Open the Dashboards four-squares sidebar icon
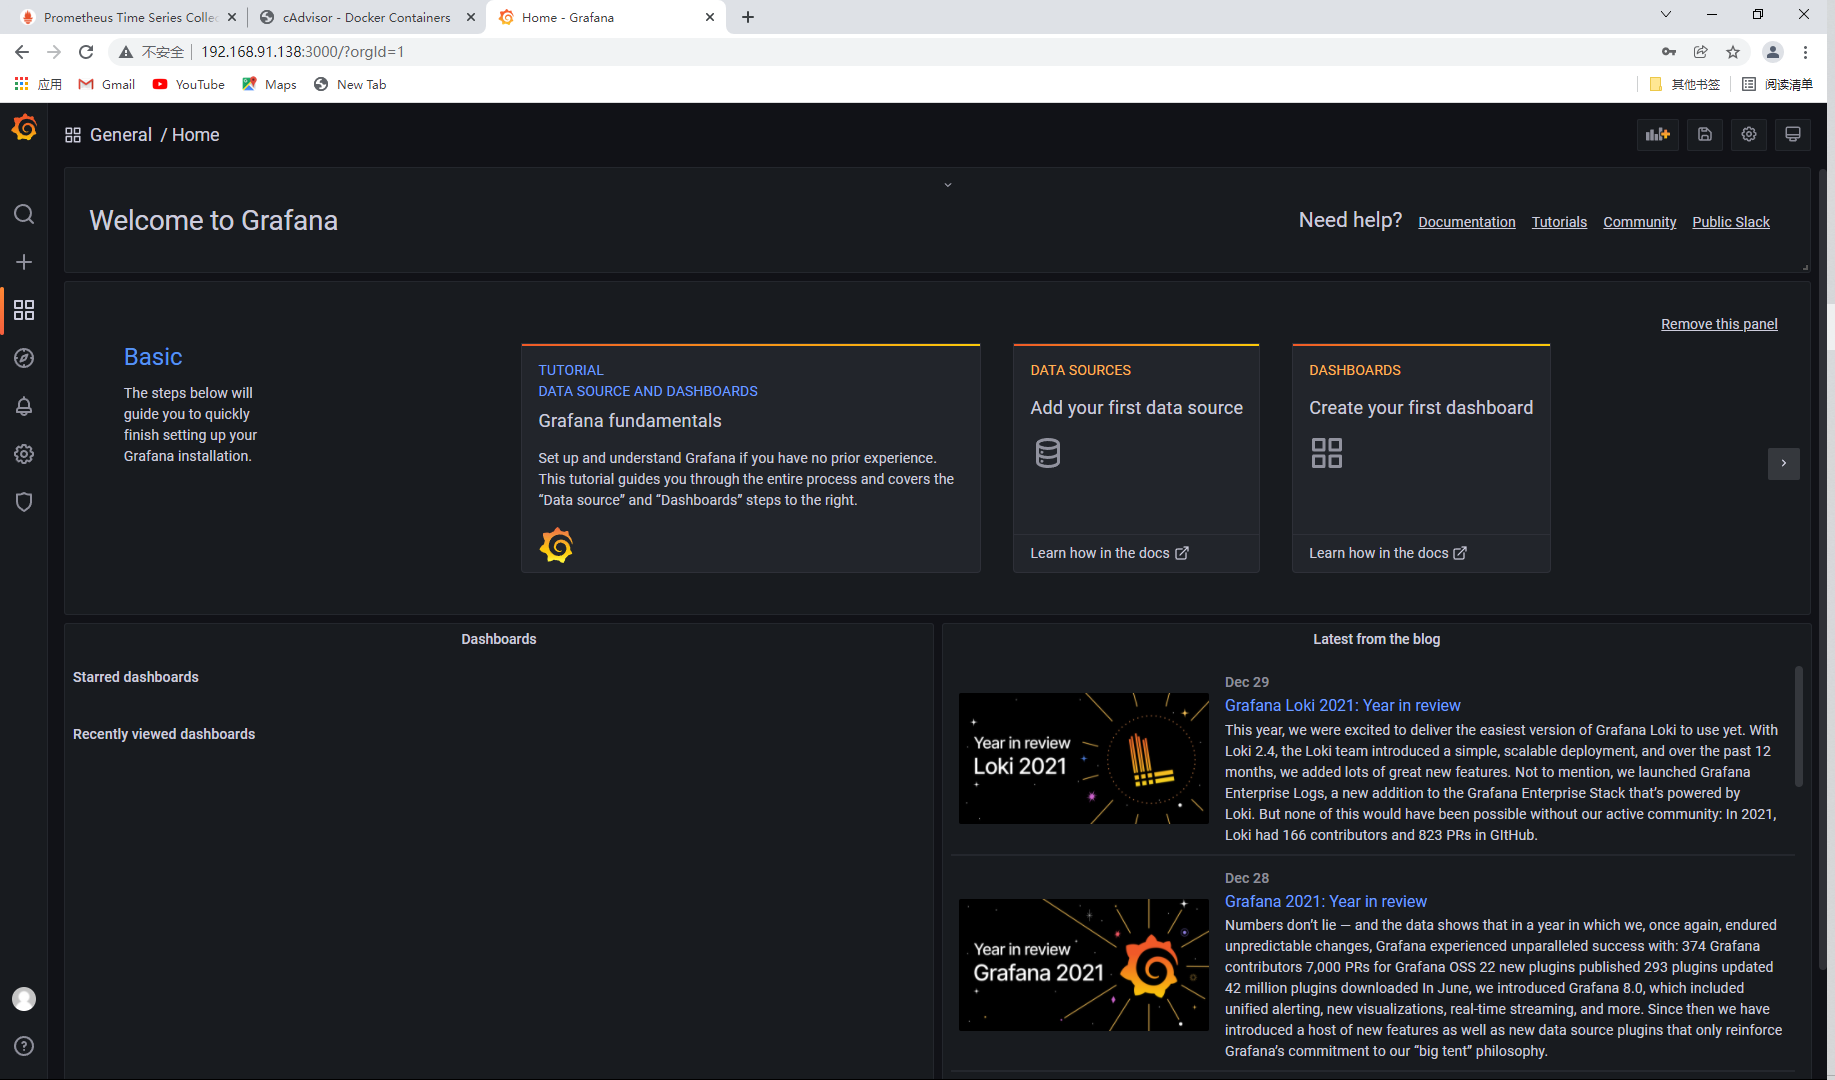The width and height of the screenshot is (1835, 1080). click(24, 310)
